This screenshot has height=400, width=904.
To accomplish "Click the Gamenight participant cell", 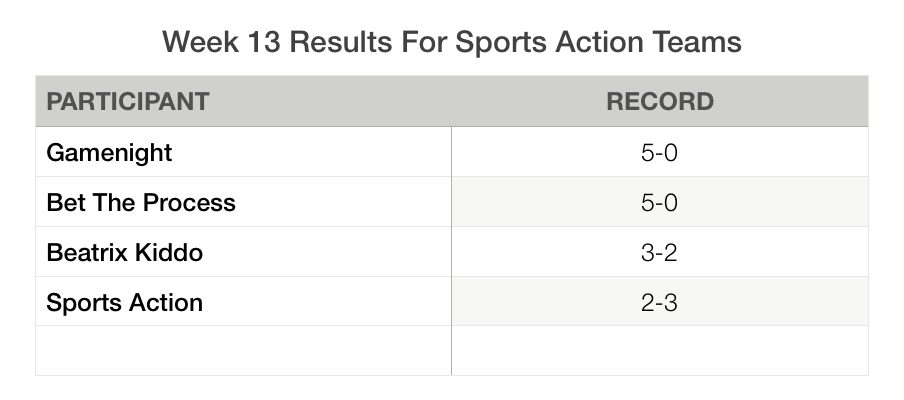I will (x=109, y=153).
